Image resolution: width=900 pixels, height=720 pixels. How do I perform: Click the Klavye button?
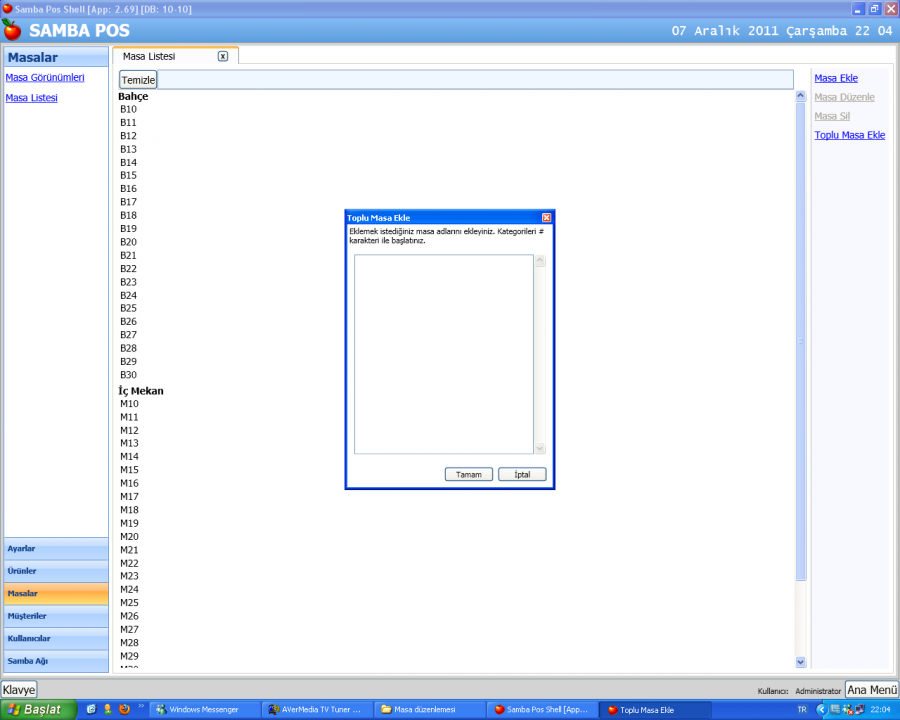(x=19, y=690)
